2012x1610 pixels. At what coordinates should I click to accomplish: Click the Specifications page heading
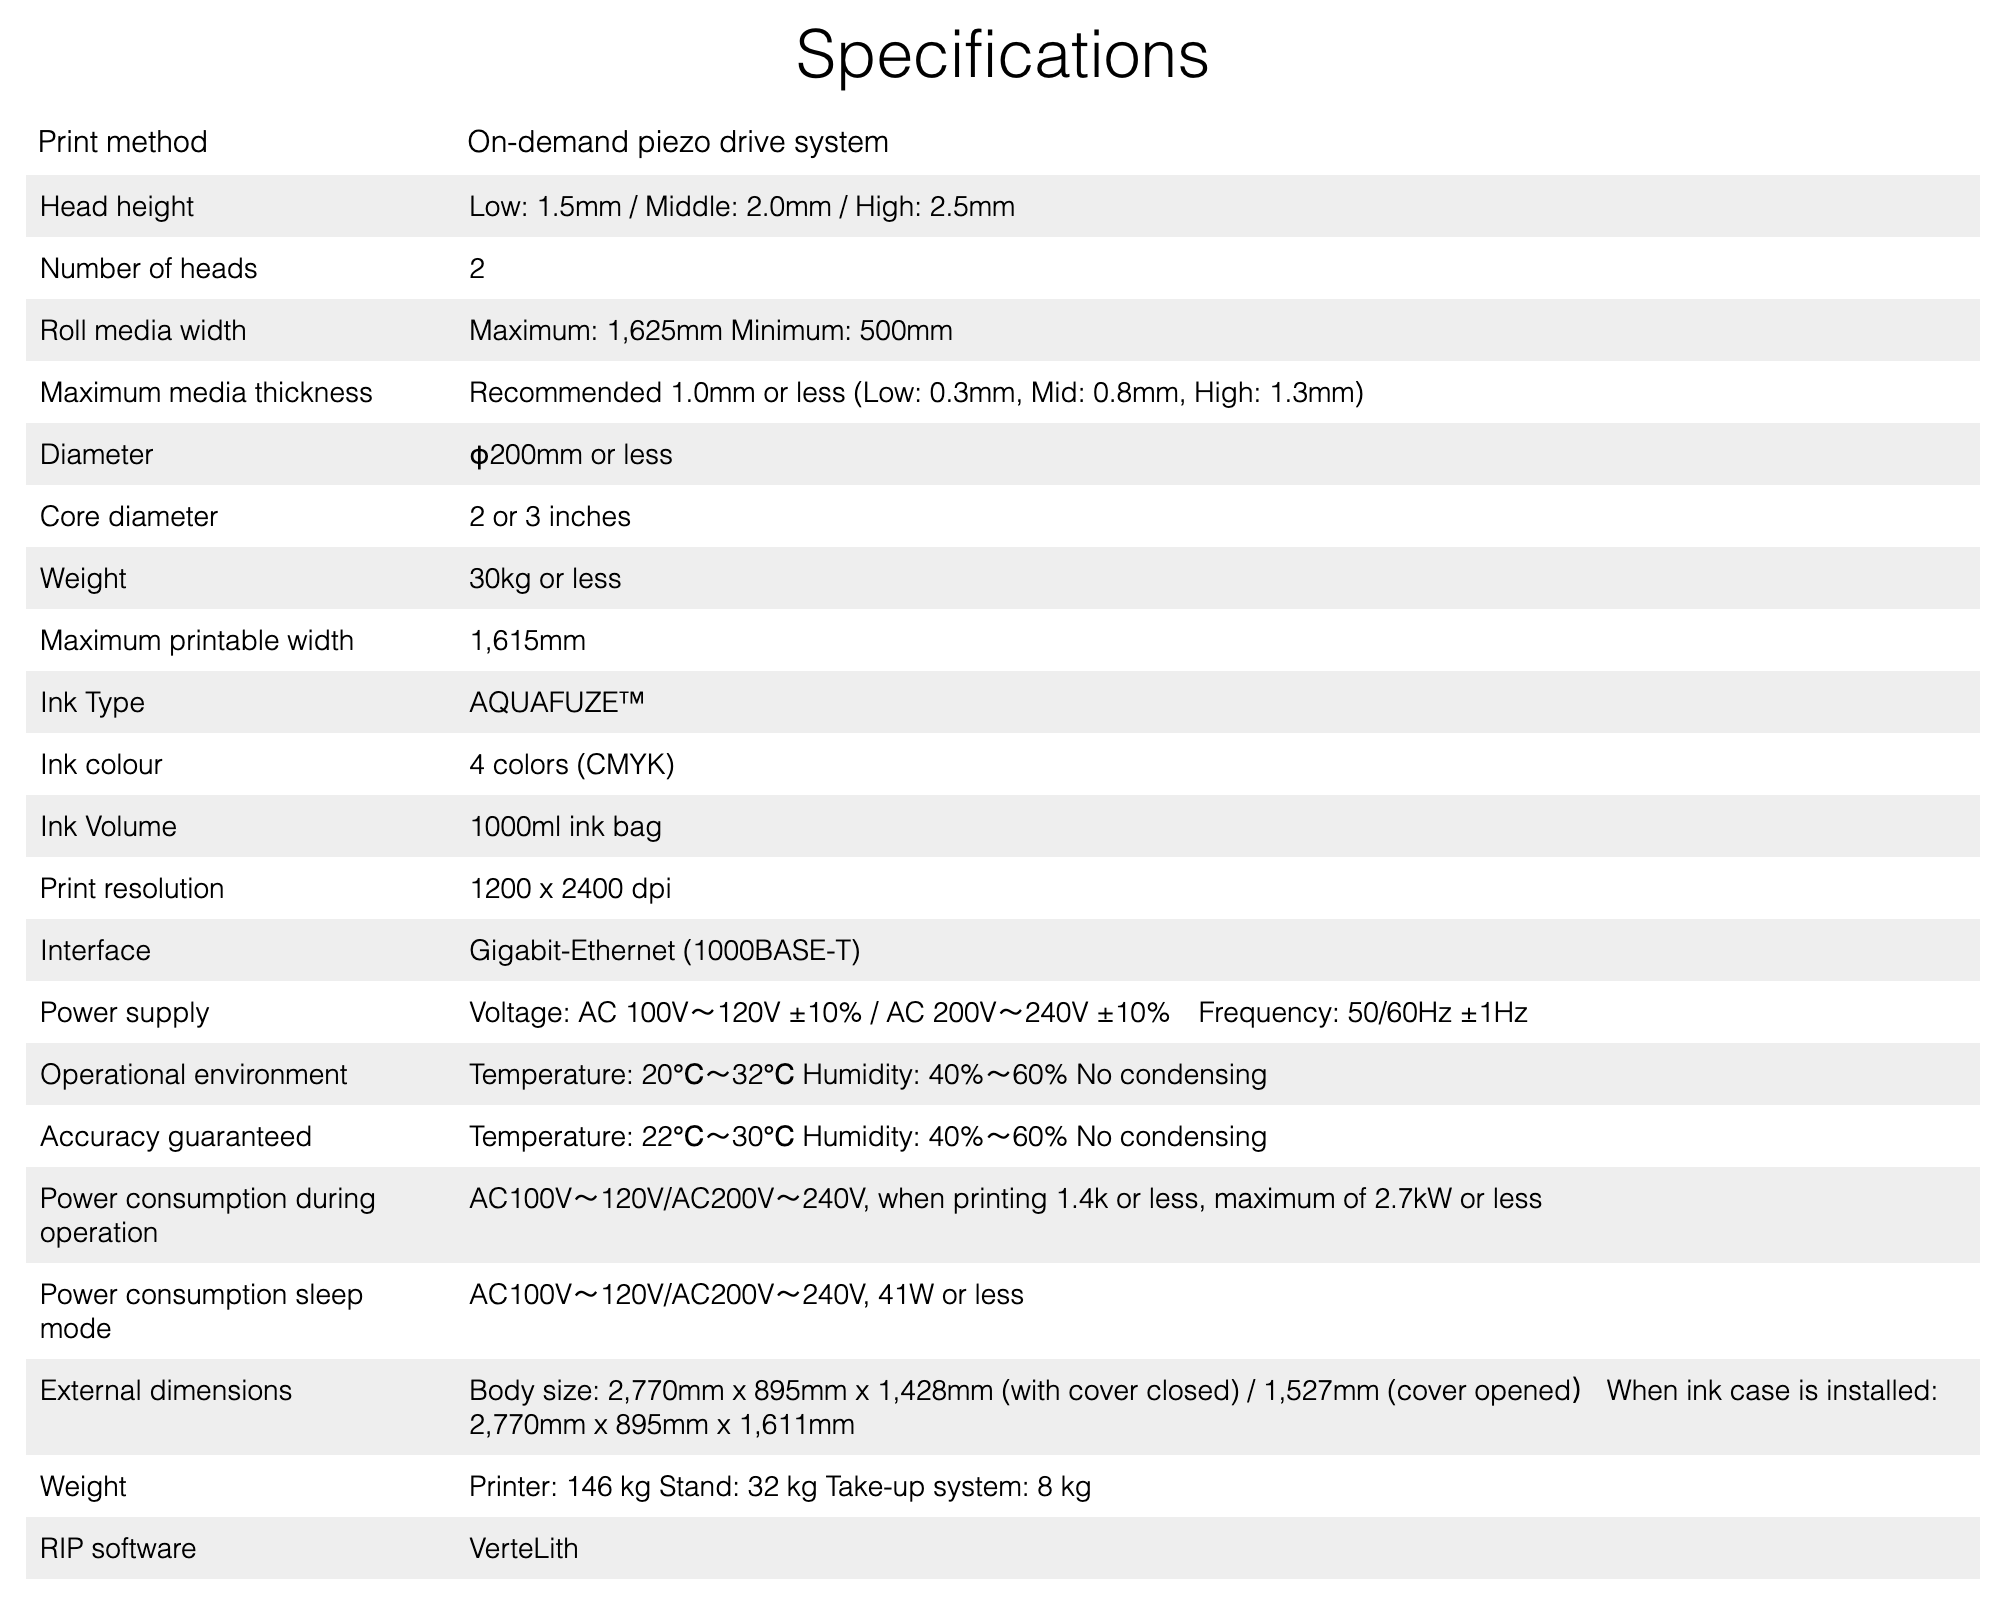pos(1002,54)
